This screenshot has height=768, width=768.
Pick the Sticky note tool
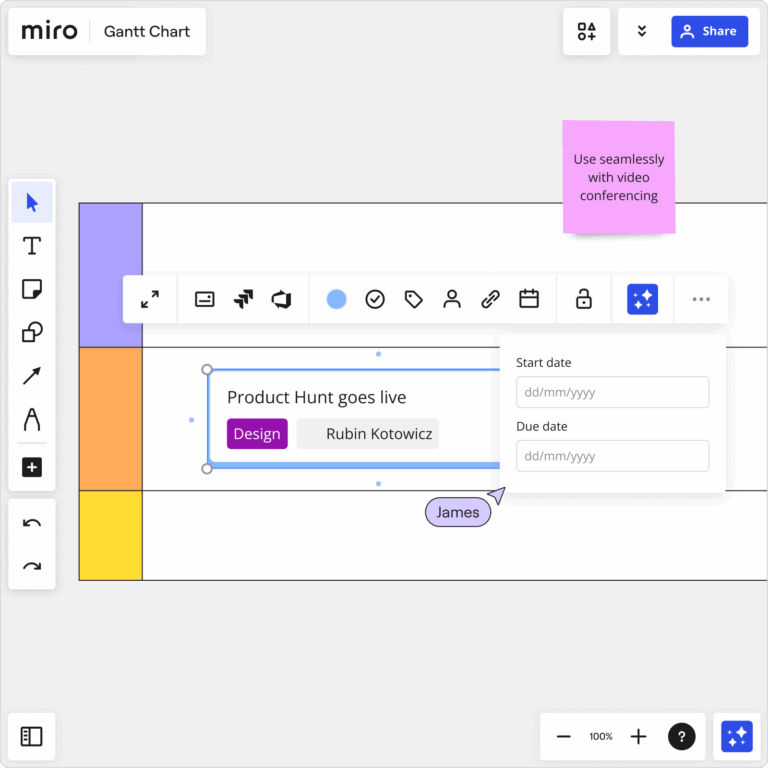pyautogui.click(x=32, y=288)
